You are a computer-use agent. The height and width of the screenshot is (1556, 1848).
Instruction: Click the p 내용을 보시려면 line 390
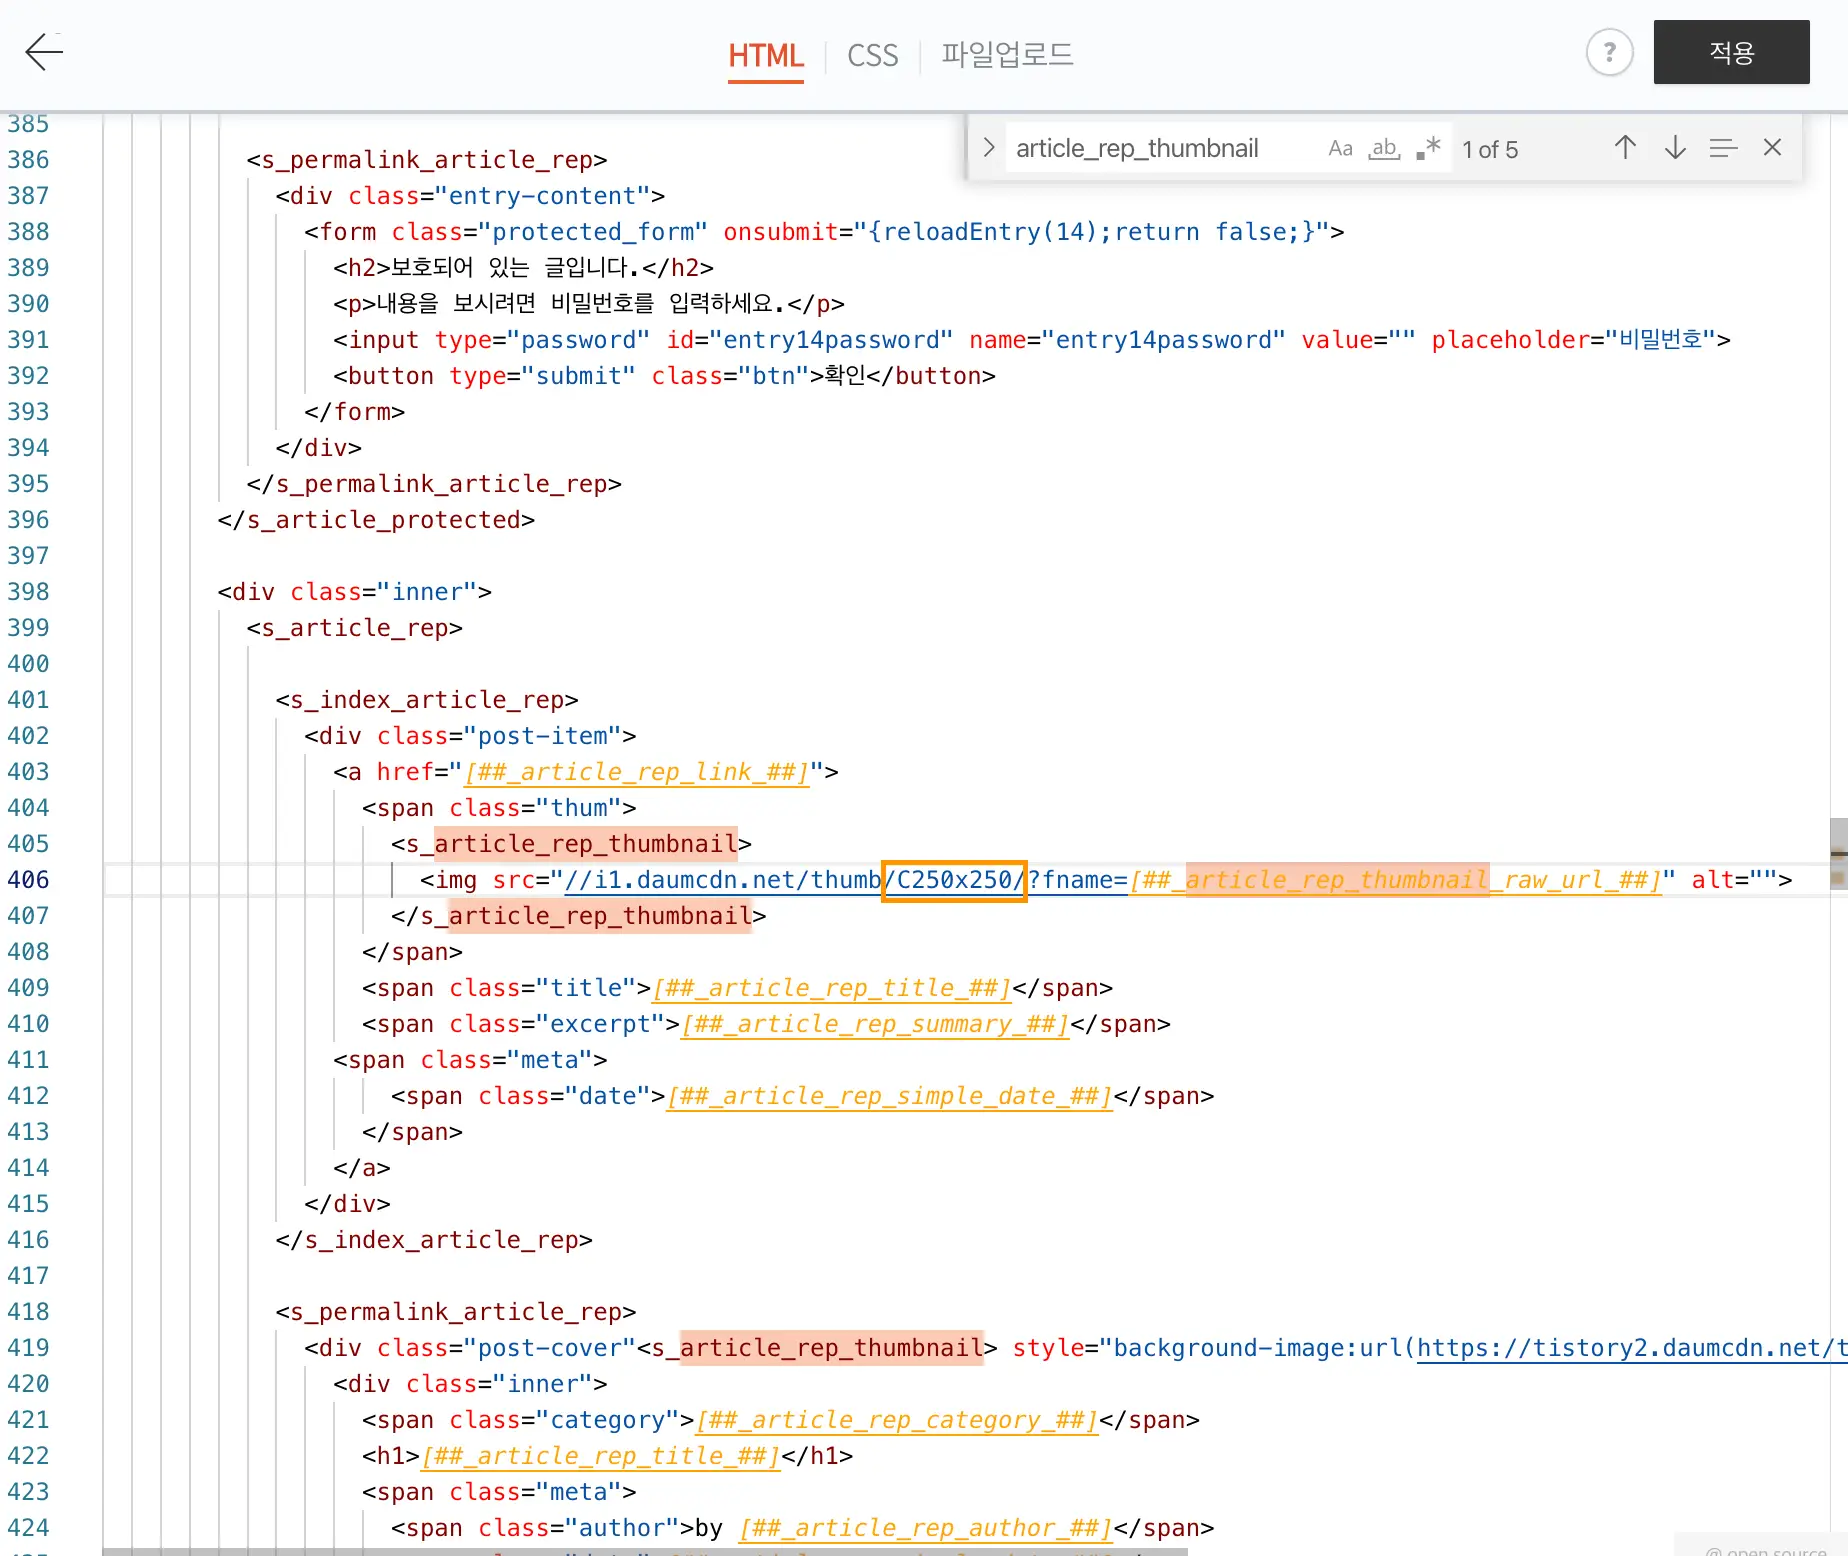pyautogui.click(x=589, y=304)
